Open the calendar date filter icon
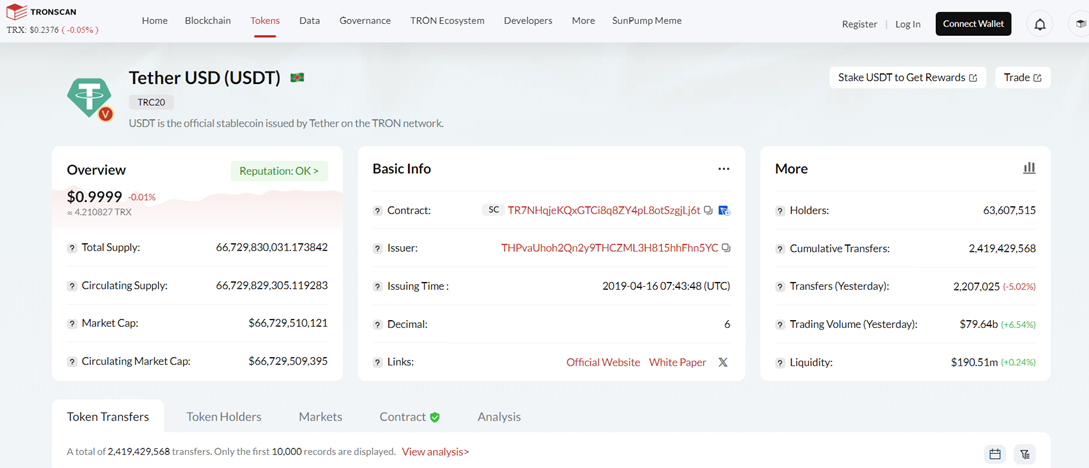1089x468 pixels. pyautogui.click(x=995, y=455)
